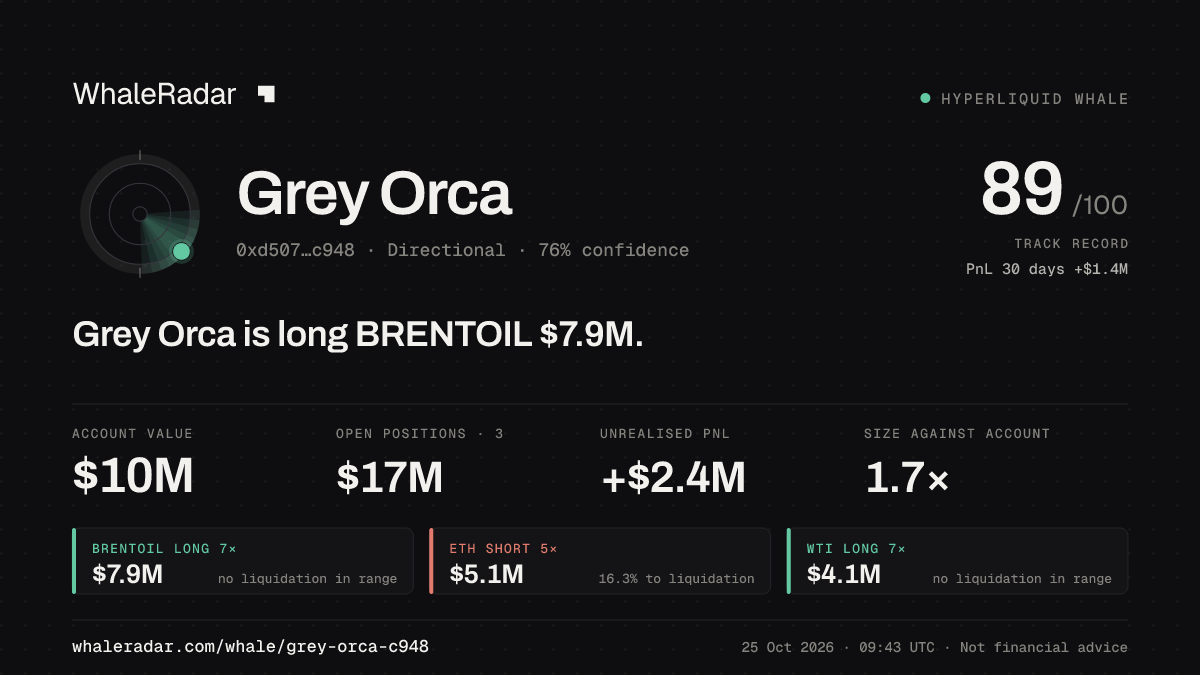Open the BRENTOIL LONG 7× position card
The image size is (1200, 675).
pyautogui.click(x=243, y=561)
